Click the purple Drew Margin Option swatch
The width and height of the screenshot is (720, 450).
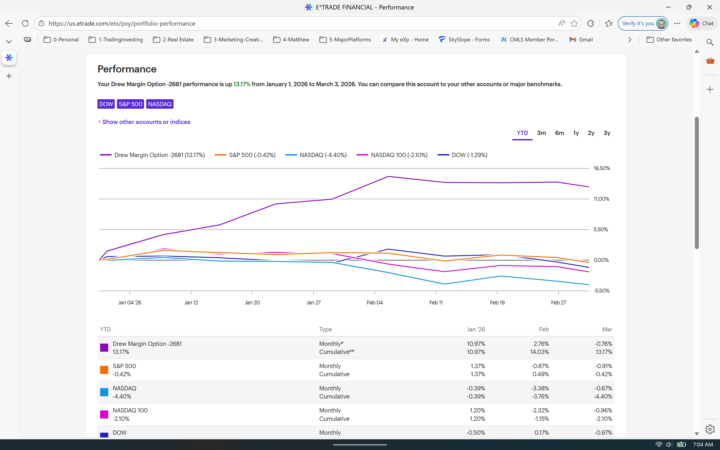(x=104, y=348)
